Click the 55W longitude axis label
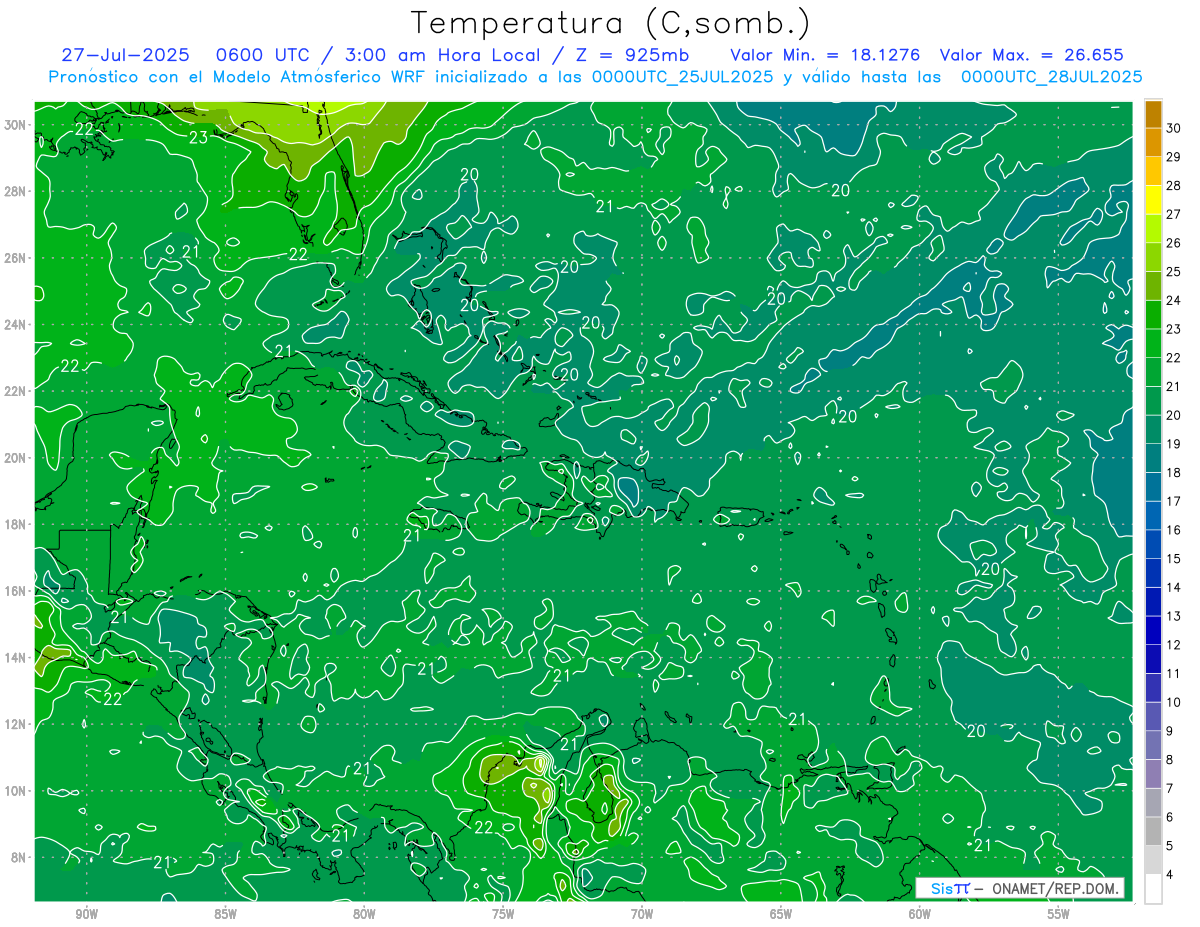Viewport: 1200px width, 927px height. coord(1059,915)
